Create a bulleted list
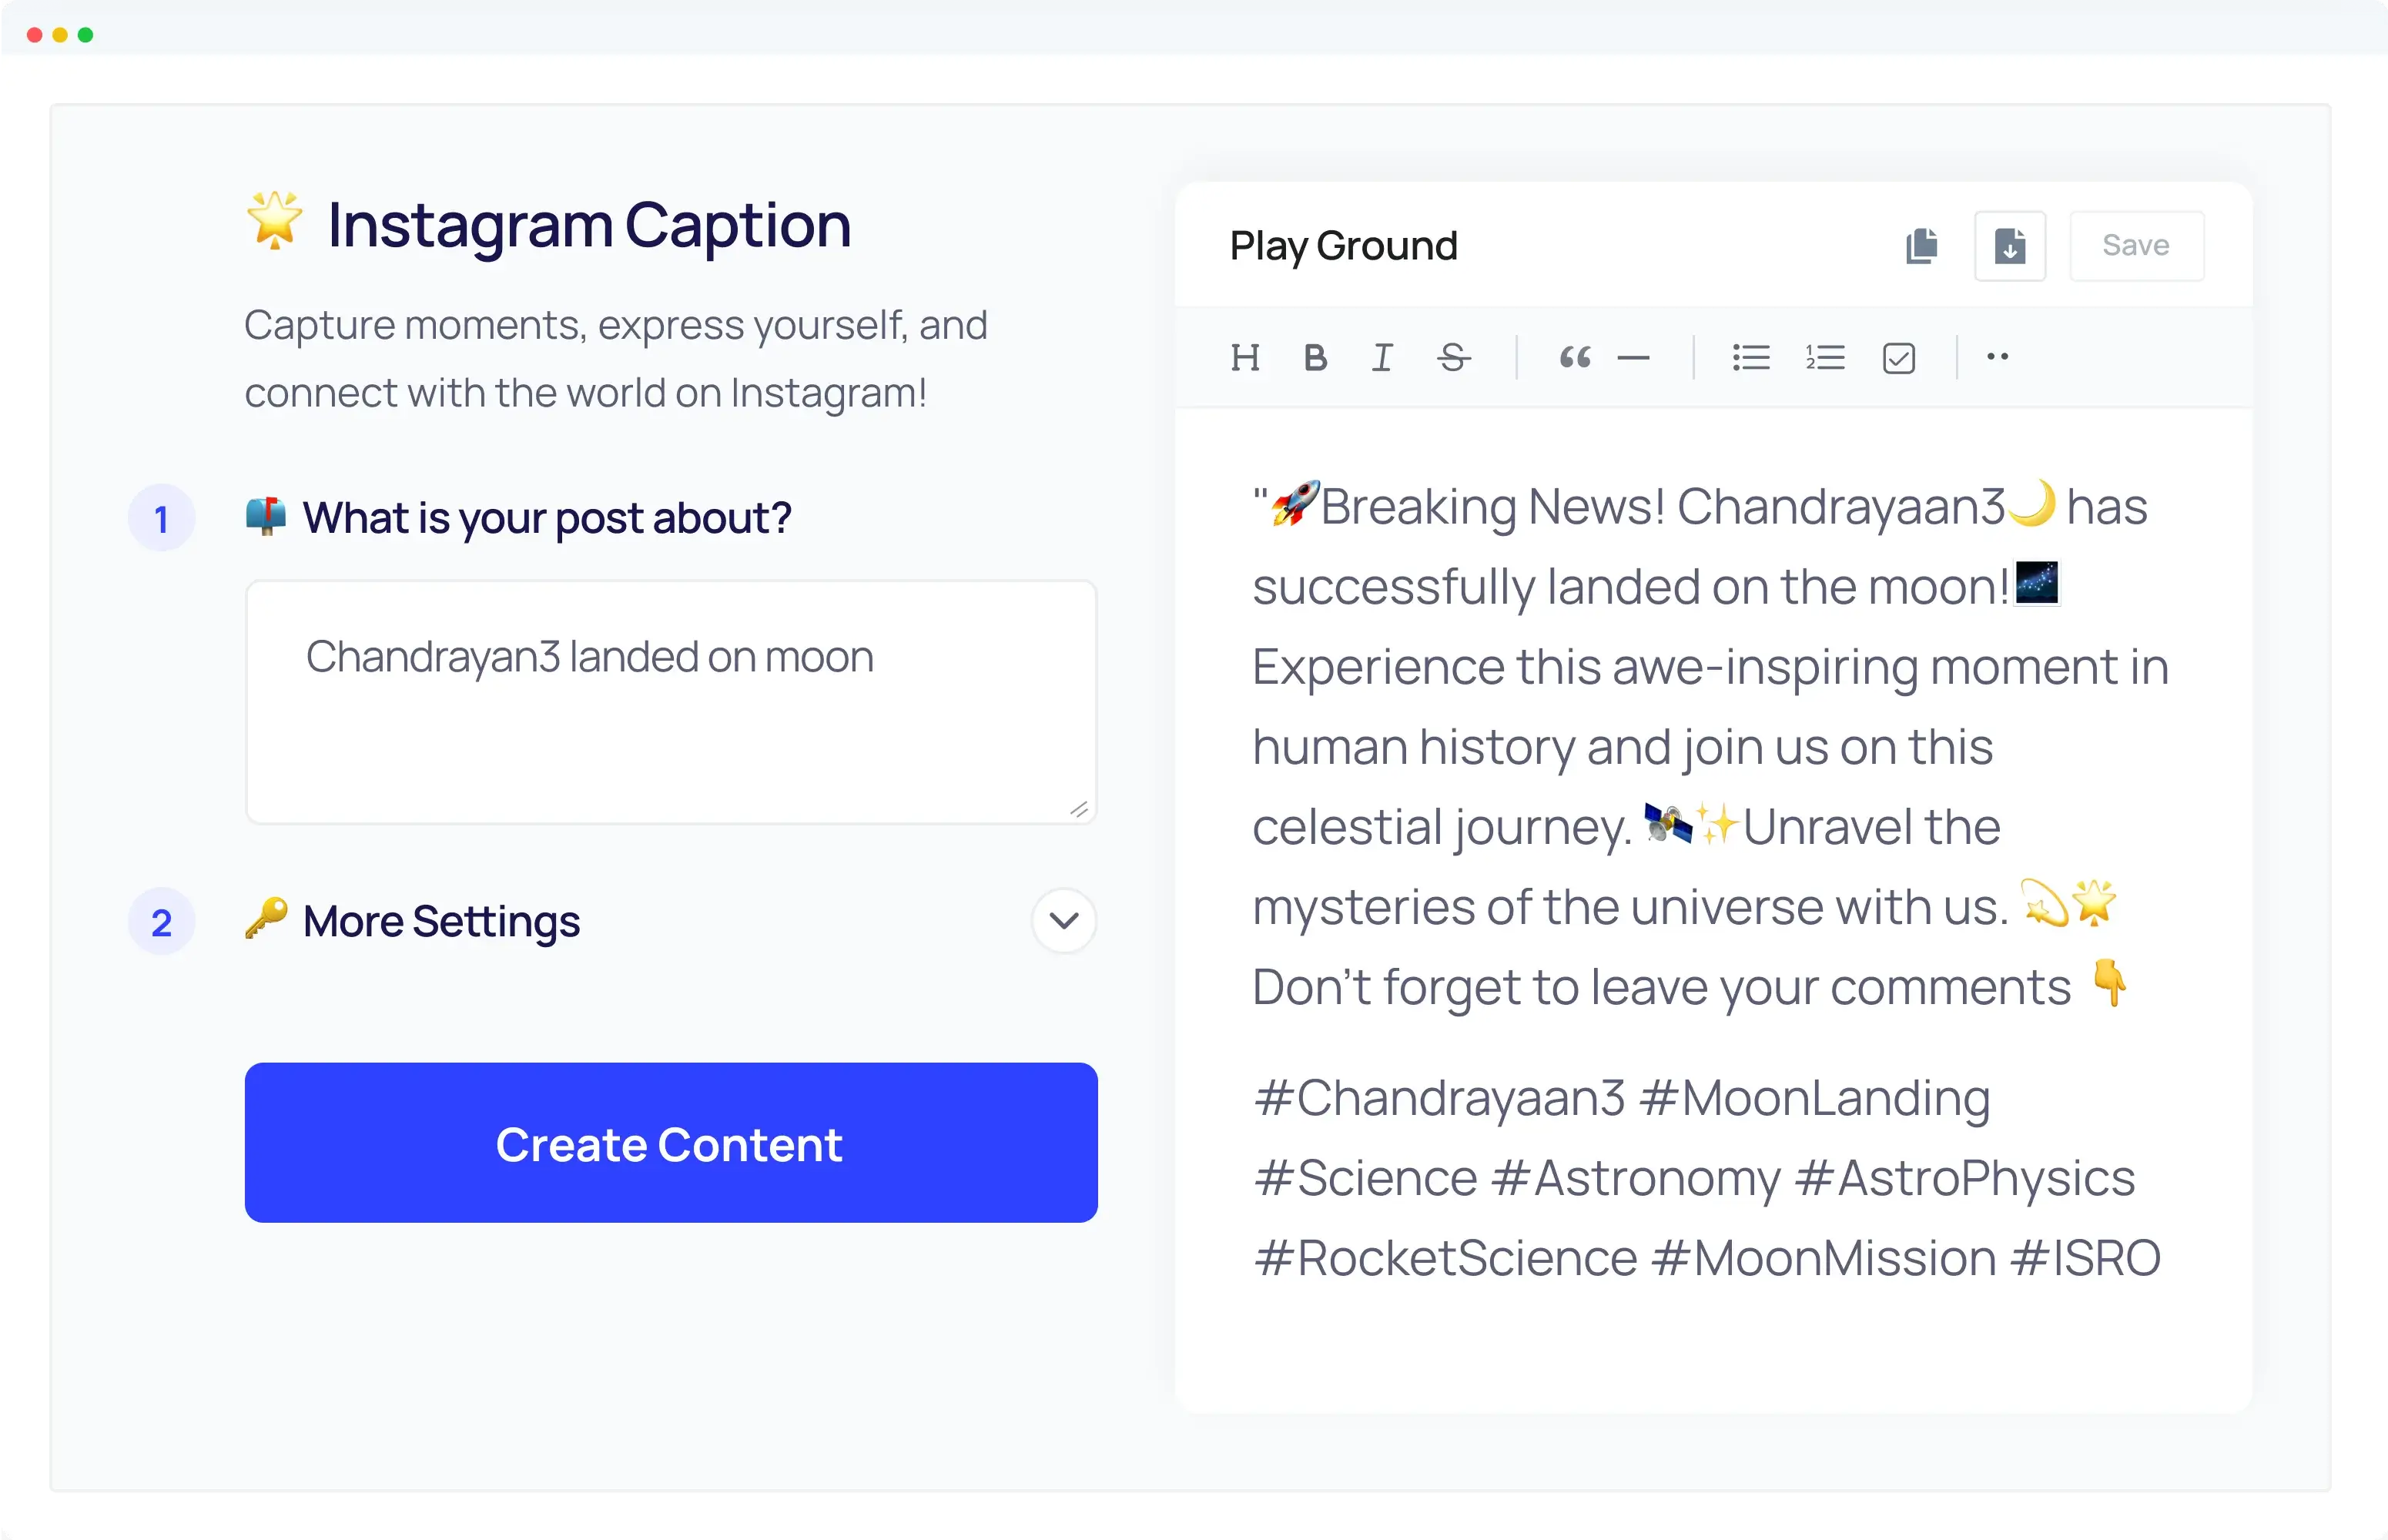The width and height of the screenshot is (2388, 1540). tap(1750, 358)
